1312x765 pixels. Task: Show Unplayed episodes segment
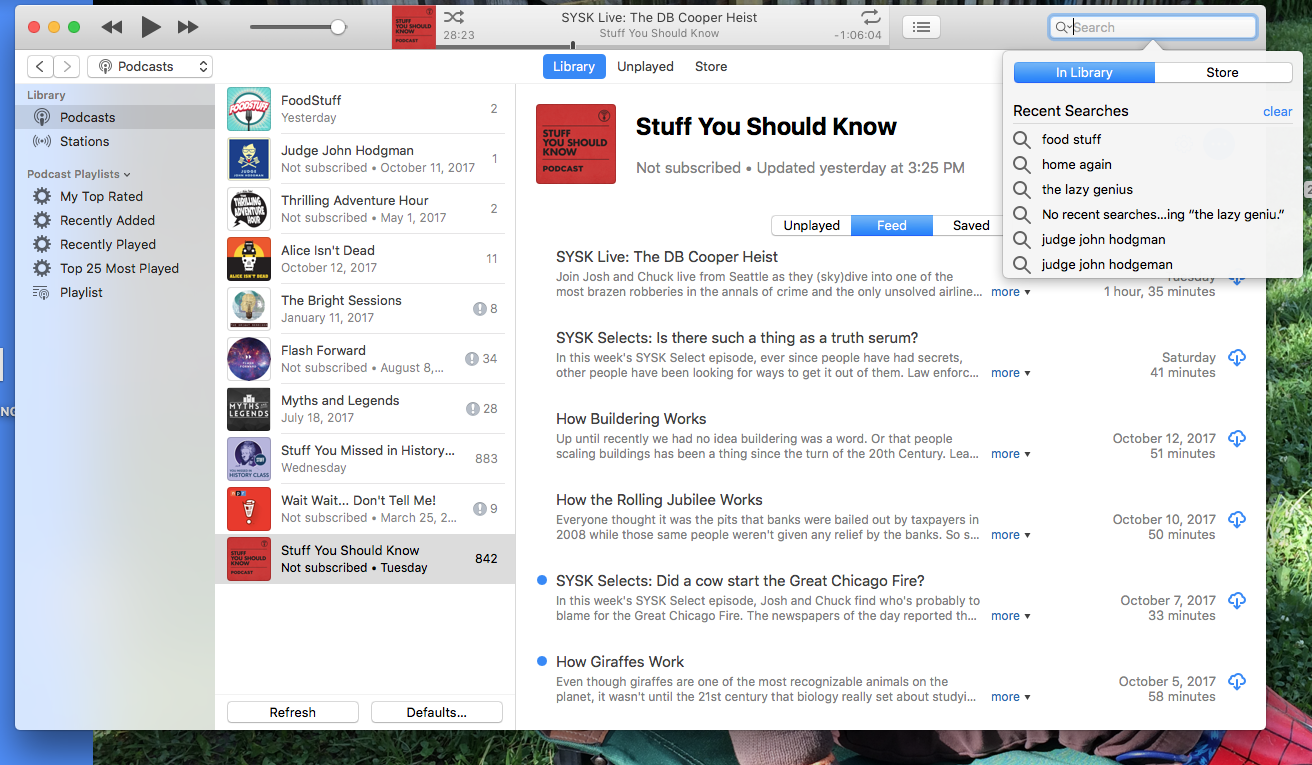coord(812,225)
